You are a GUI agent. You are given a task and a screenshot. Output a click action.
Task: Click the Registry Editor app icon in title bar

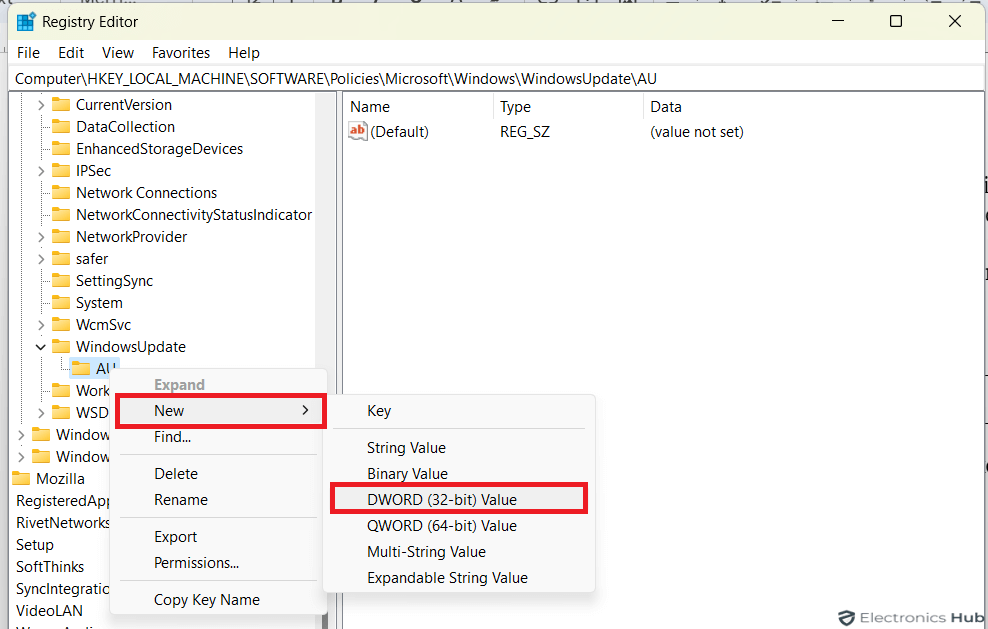[26, 21]
